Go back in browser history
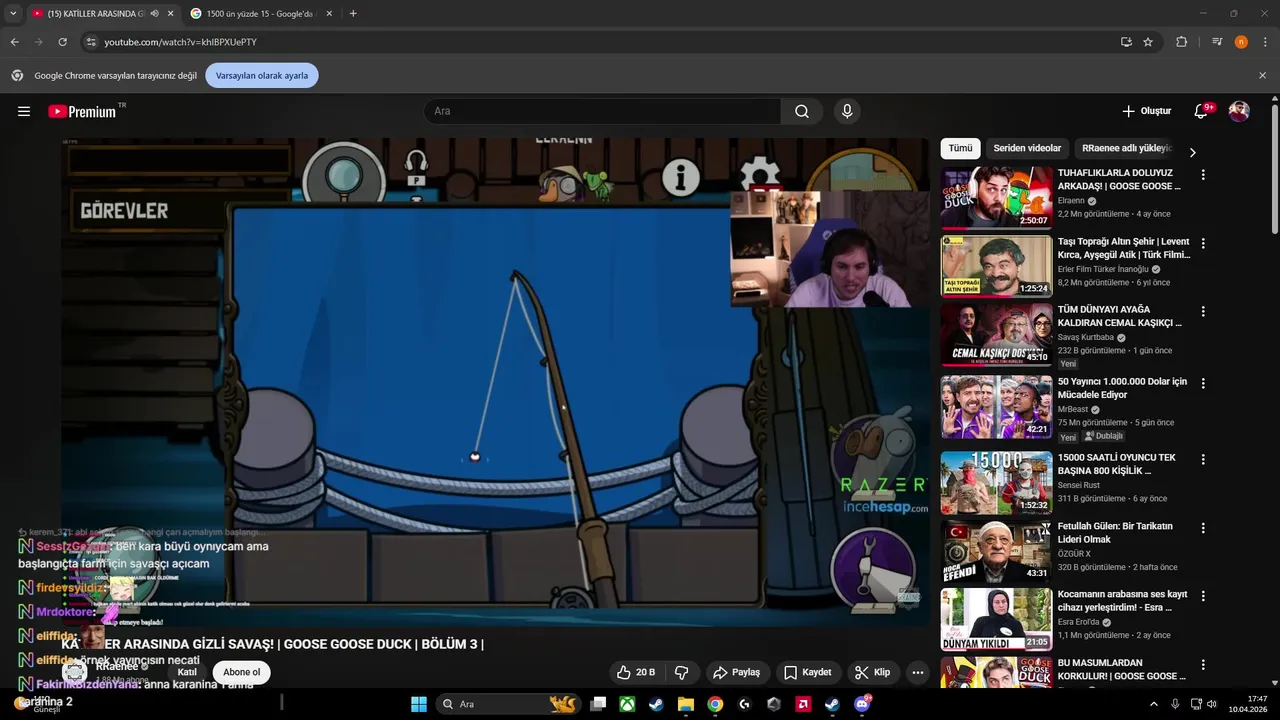 click(x=14, y=42)
